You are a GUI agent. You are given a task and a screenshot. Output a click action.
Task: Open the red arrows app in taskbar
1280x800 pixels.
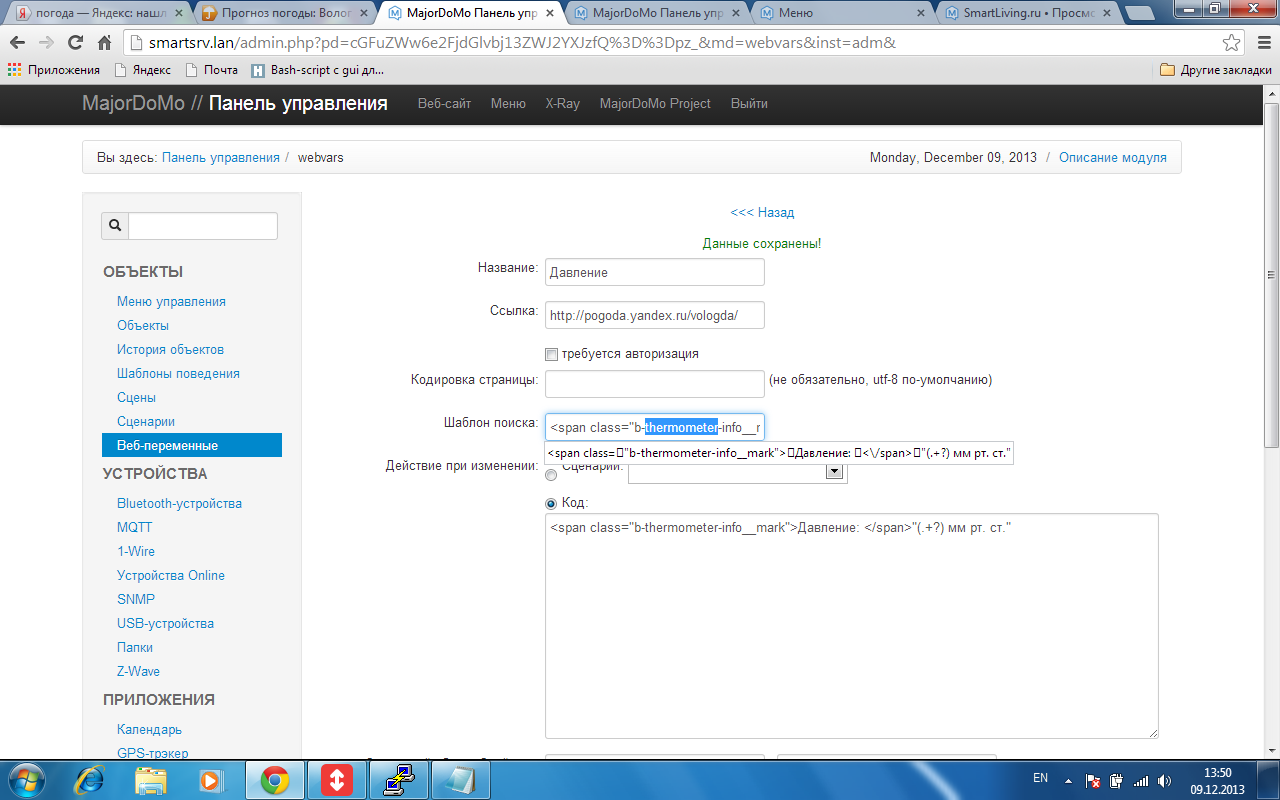337,780
